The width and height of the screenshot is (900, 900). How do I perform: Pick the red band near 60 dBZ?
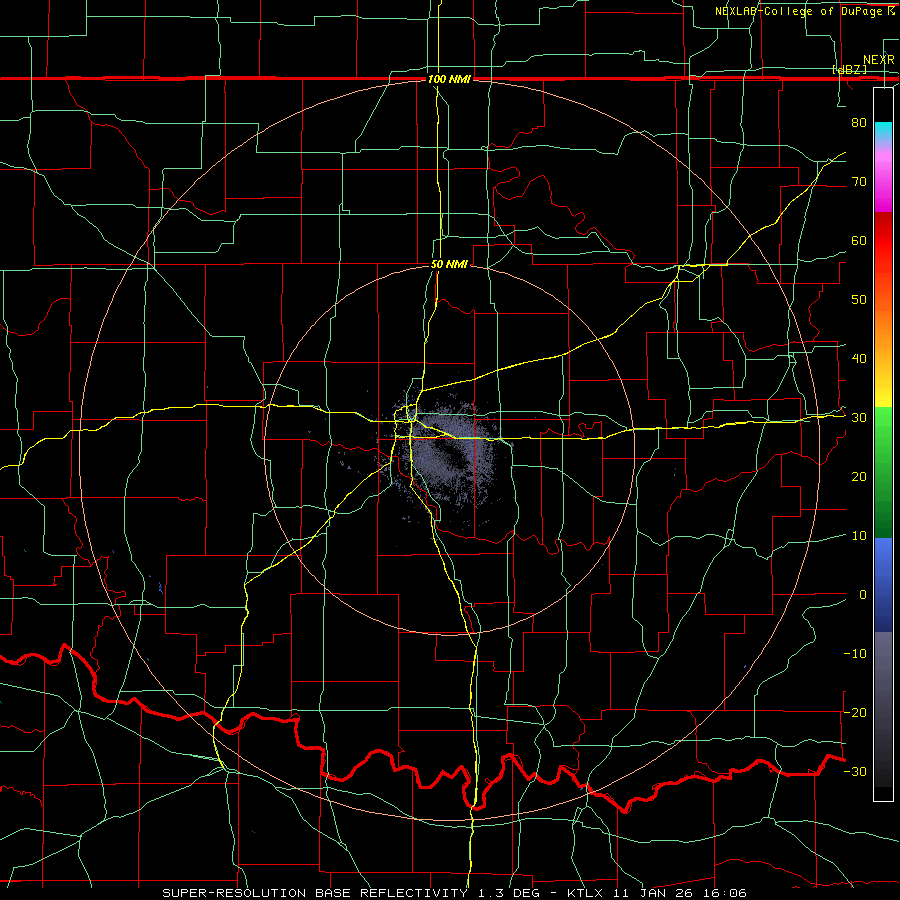[x=883, y=240]
